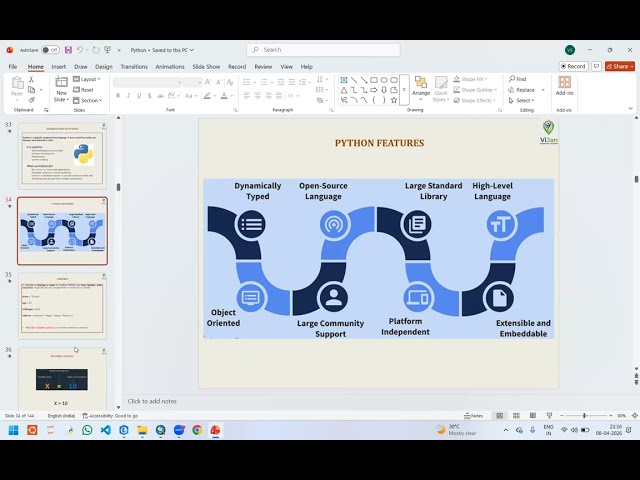Select the 5-point Star shape
The width and height of the screenshot is (640, 480).
pos(394,100)
